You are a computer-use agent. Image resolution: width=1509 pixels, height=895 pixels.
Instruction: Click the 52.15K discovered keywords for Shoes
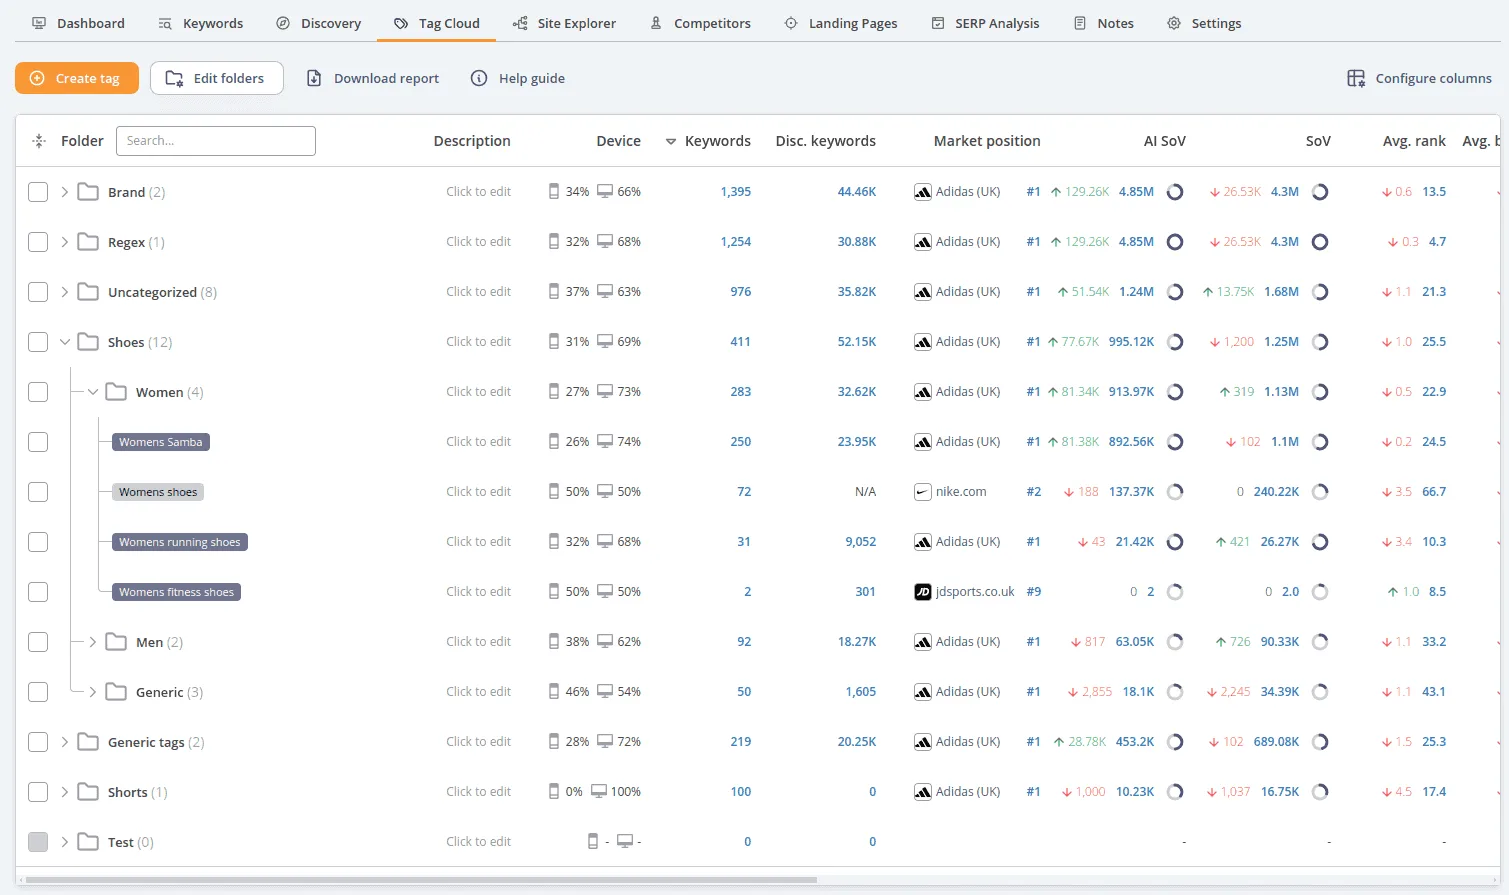(857, 342)
